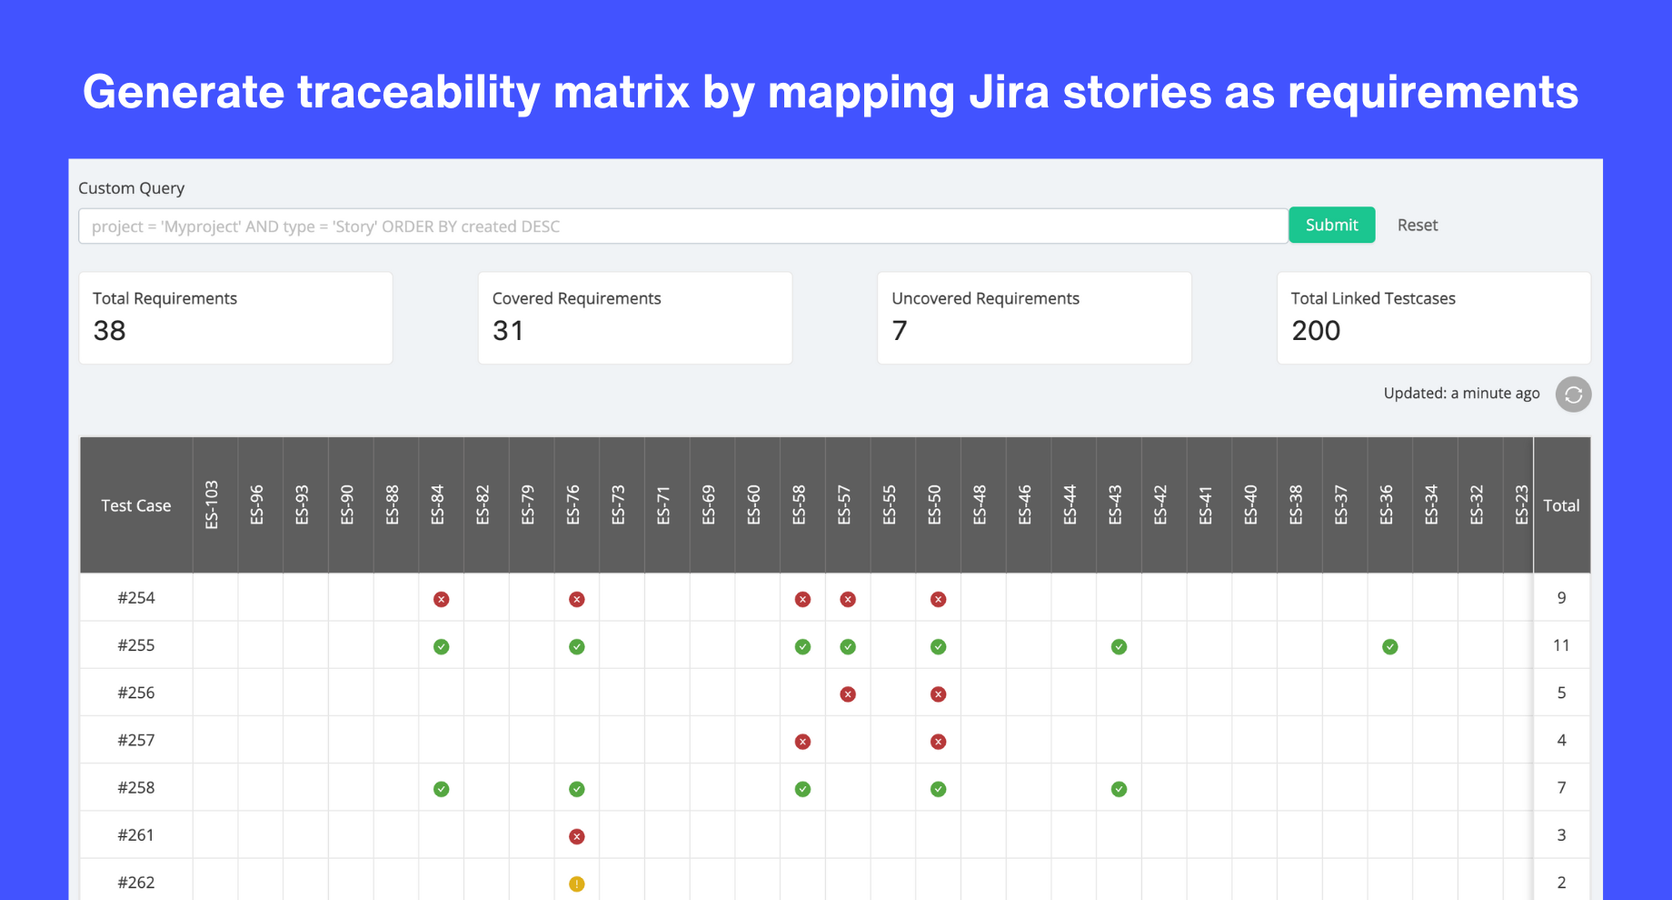Click failed status icon for #257 under ES-58

802,742
